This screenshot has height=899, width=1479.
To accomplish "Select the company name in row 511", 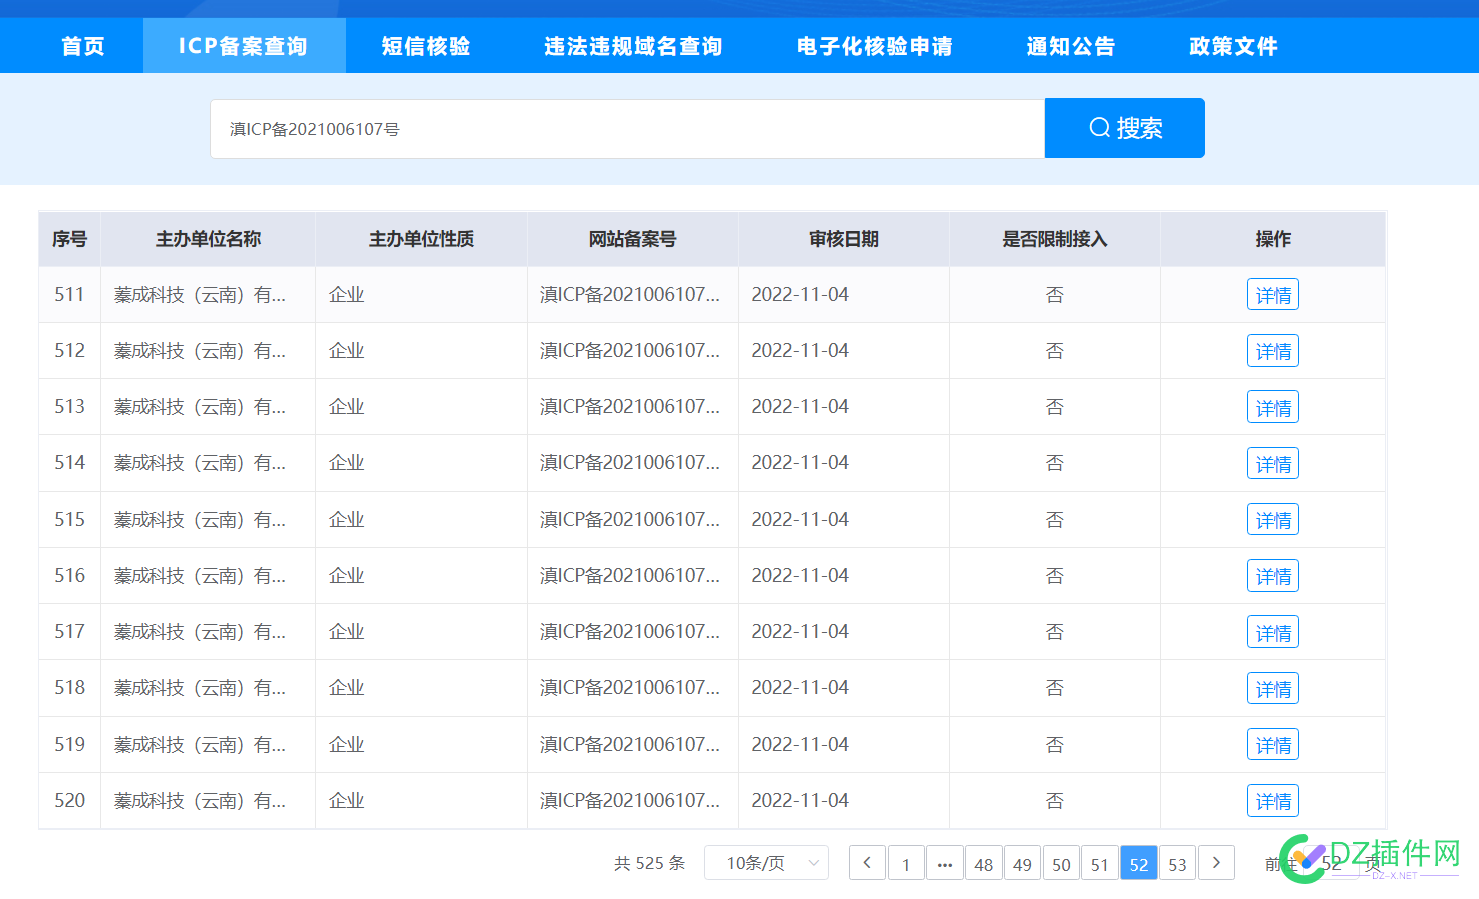I will pos(200,295).
